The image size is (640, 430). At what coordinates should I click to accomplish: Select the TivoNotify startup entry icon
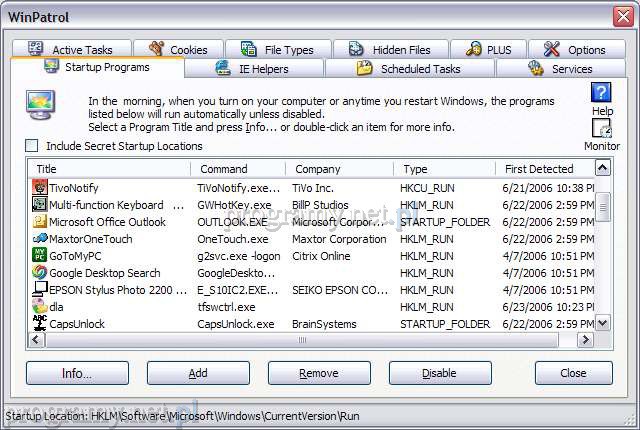[40, 187]
